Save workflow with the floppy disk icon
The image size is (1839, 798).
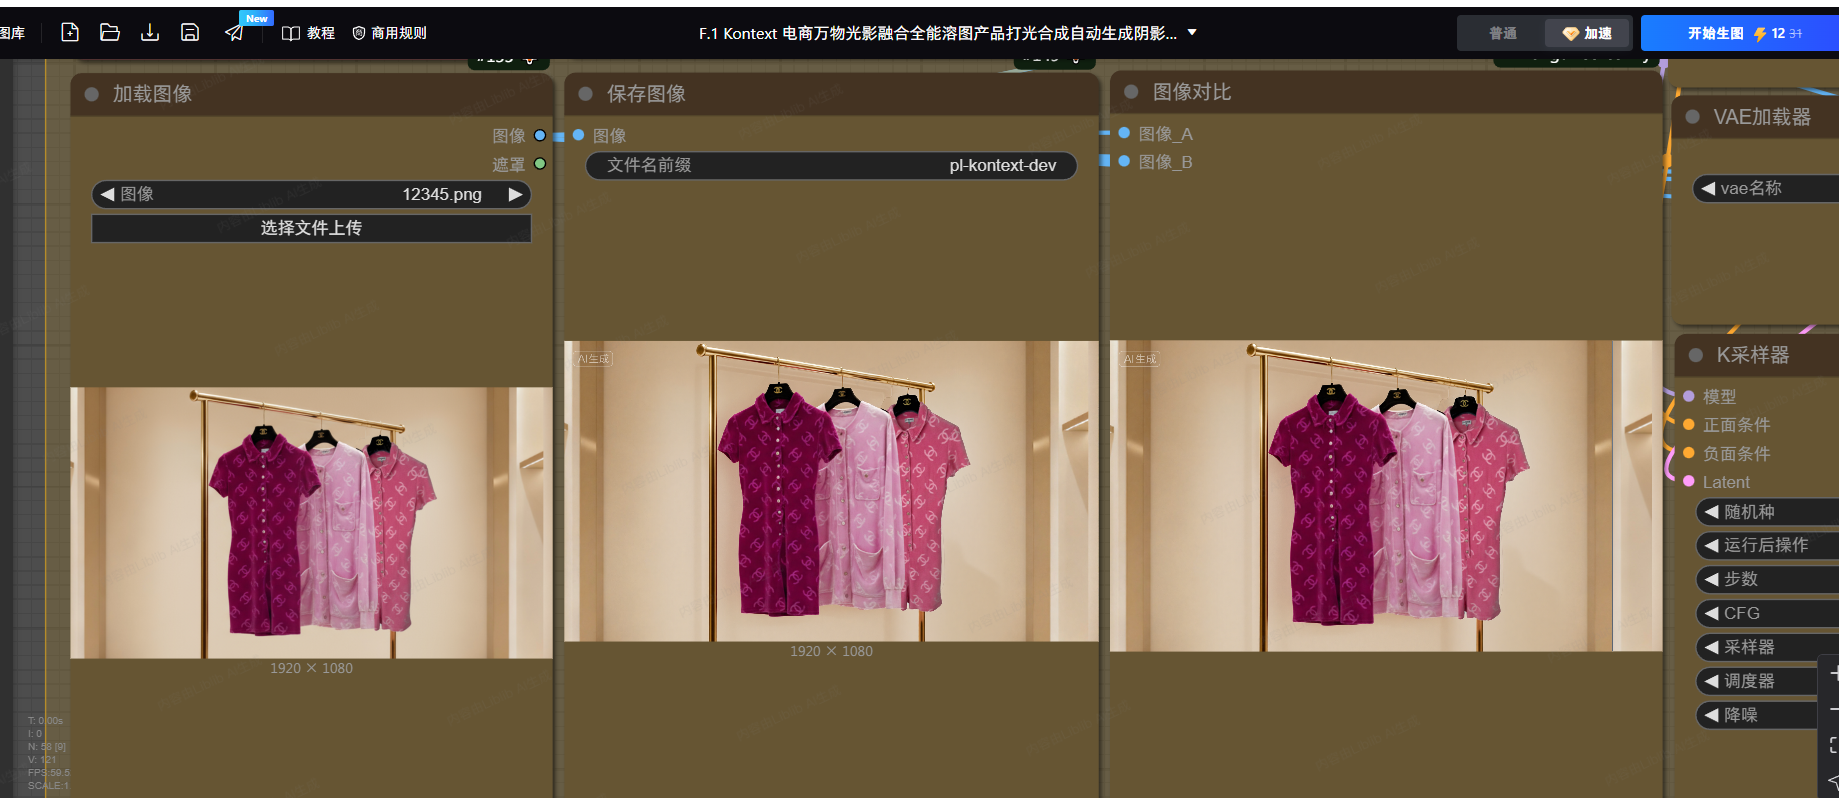click(190, 33)
